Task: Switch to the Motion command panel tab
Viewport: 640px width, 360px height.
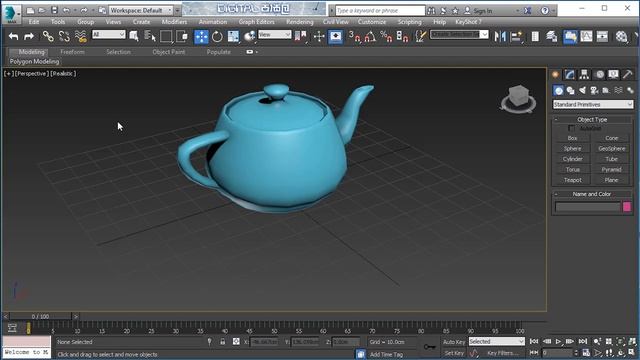Action: click(x=600, y=74)
